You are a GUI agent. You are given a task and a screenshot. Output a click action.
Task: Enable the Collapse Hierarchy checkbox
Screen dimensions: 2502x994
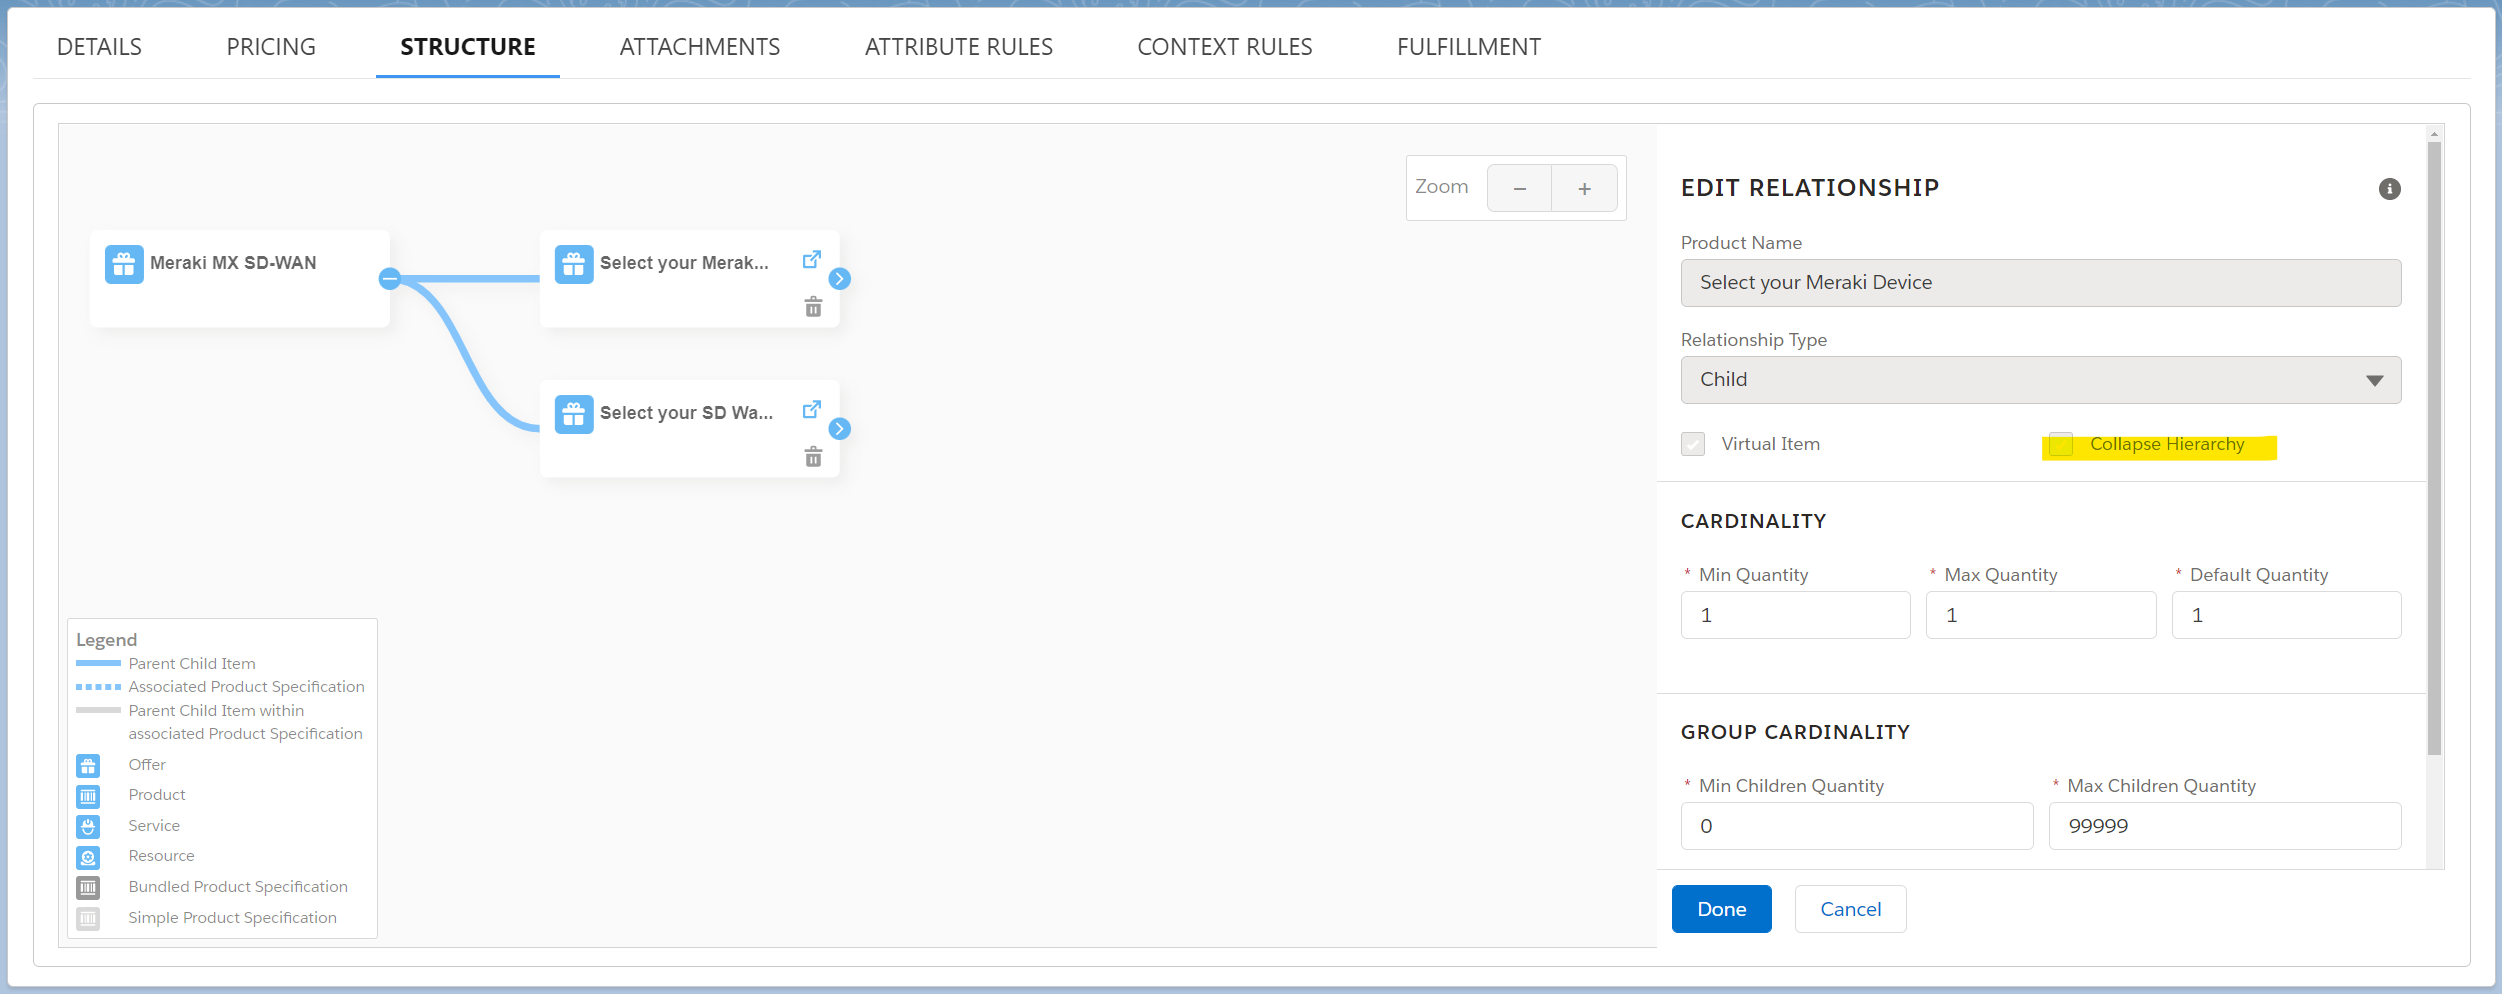2060,444
